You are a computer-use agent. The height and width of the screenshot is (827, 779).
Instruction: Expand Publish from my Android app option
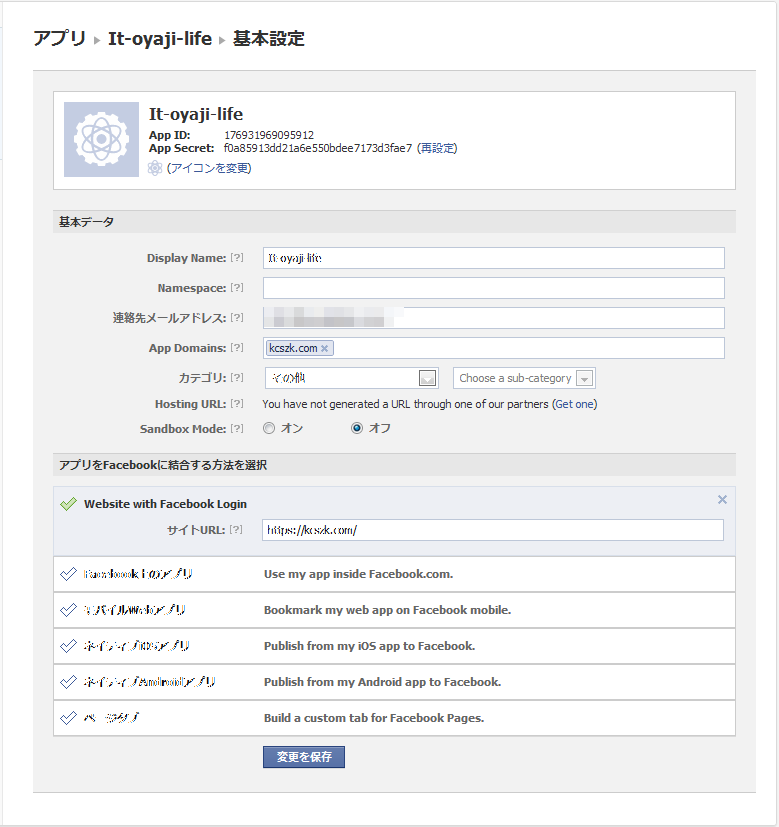pyautogui.click(x=395, y=681)
